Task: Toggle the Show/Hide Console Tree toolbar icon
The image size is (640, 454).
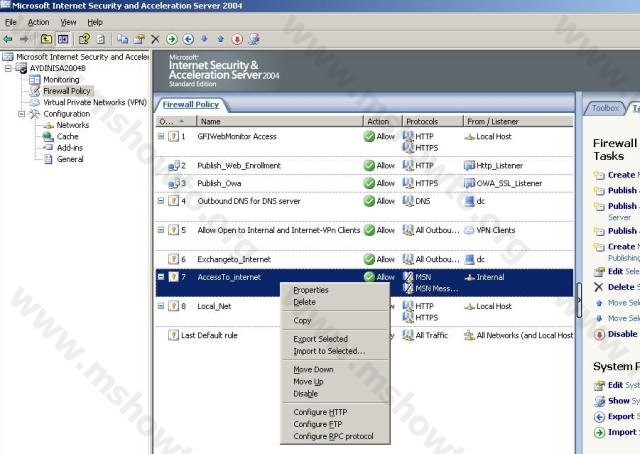Action: point(63,39)
